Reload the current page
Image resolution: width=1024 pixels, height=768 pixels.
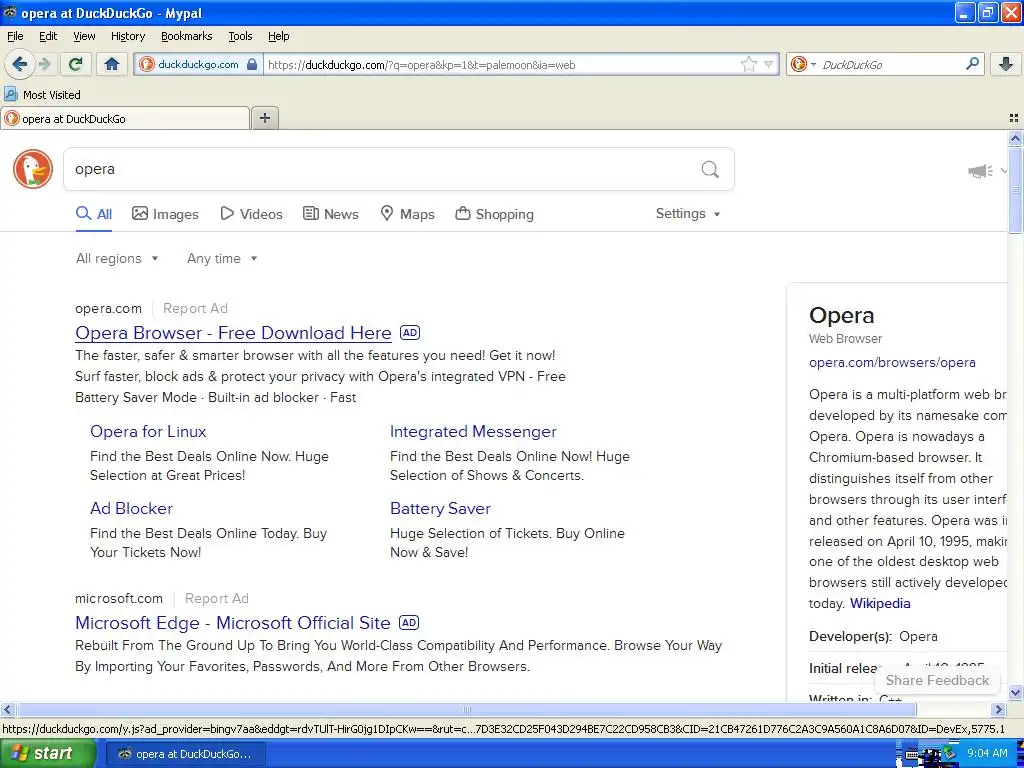click(x=76, y=64)
